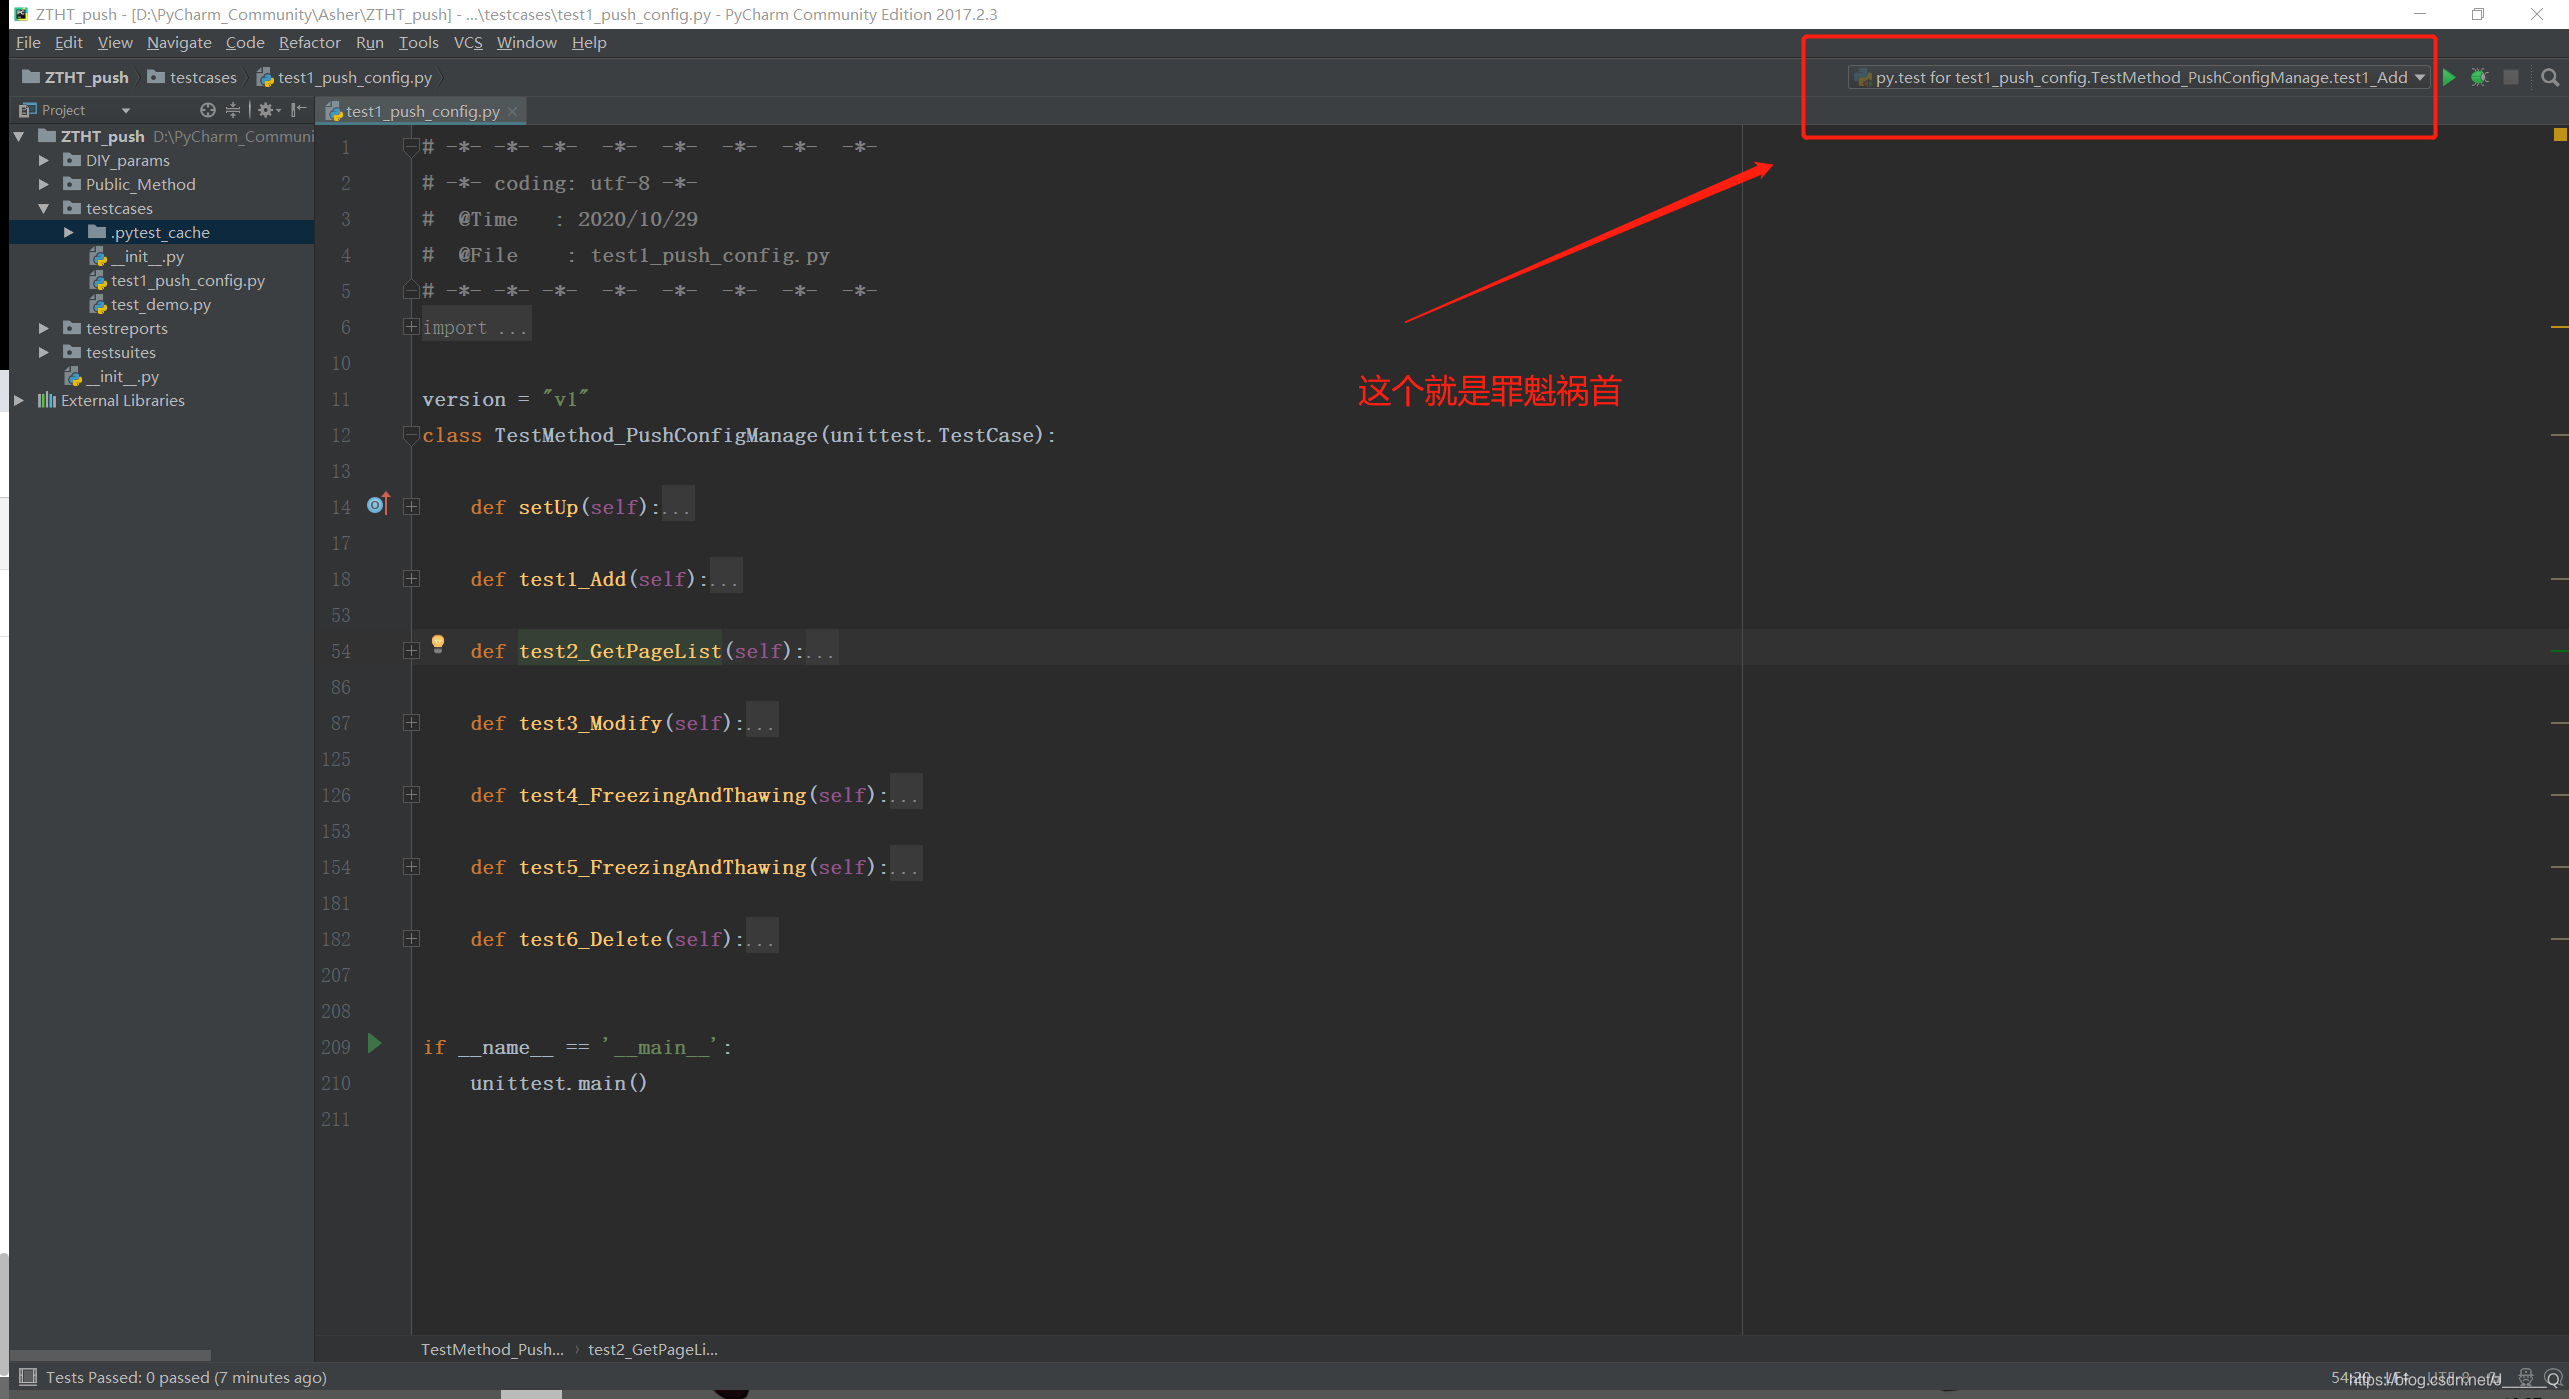This screenshot has height=1399, width=2569.
Task: Select __init__.py inside testcases folder
Action: [148, 256]
